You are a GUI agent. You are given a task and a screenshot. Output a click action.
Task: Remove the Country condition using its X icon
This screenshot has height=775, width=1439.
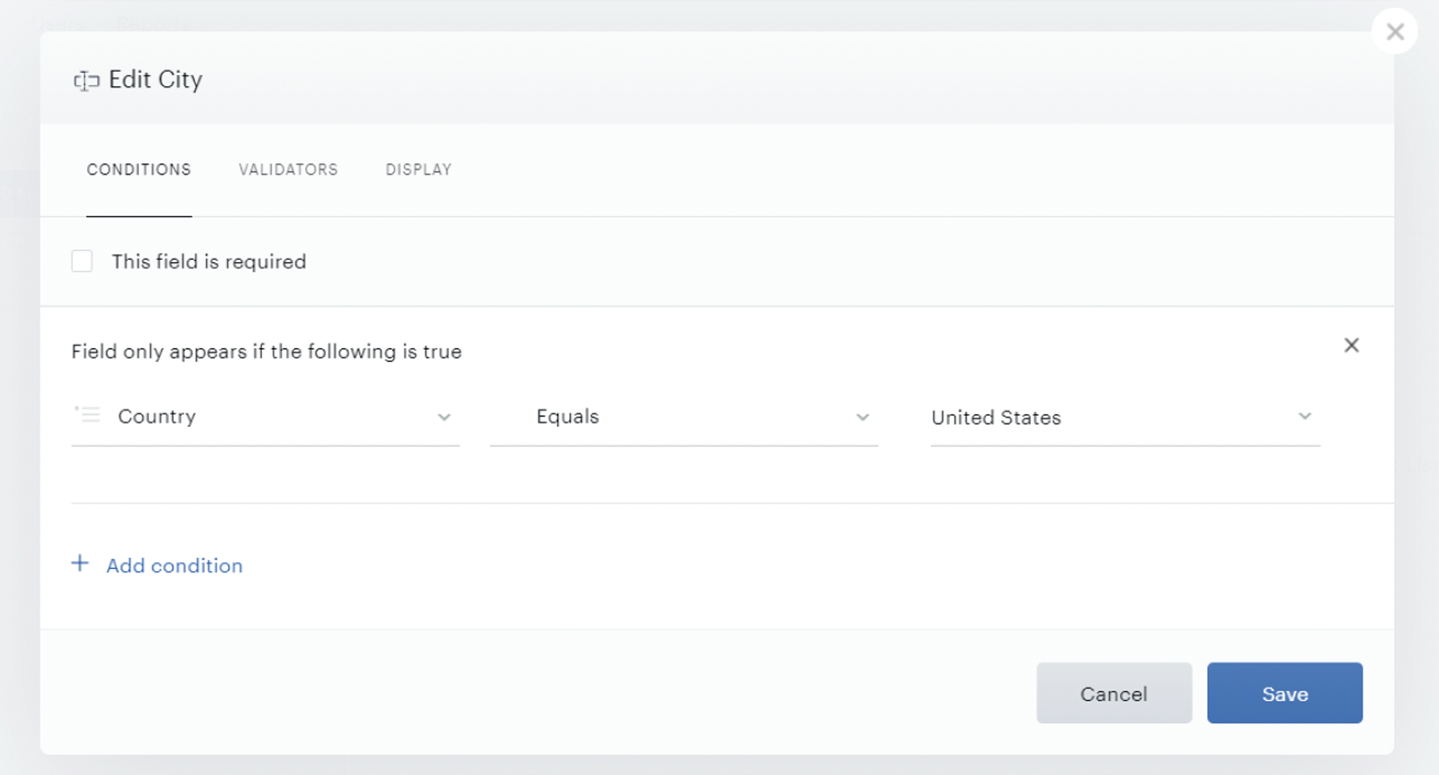tap(1351, 345)
